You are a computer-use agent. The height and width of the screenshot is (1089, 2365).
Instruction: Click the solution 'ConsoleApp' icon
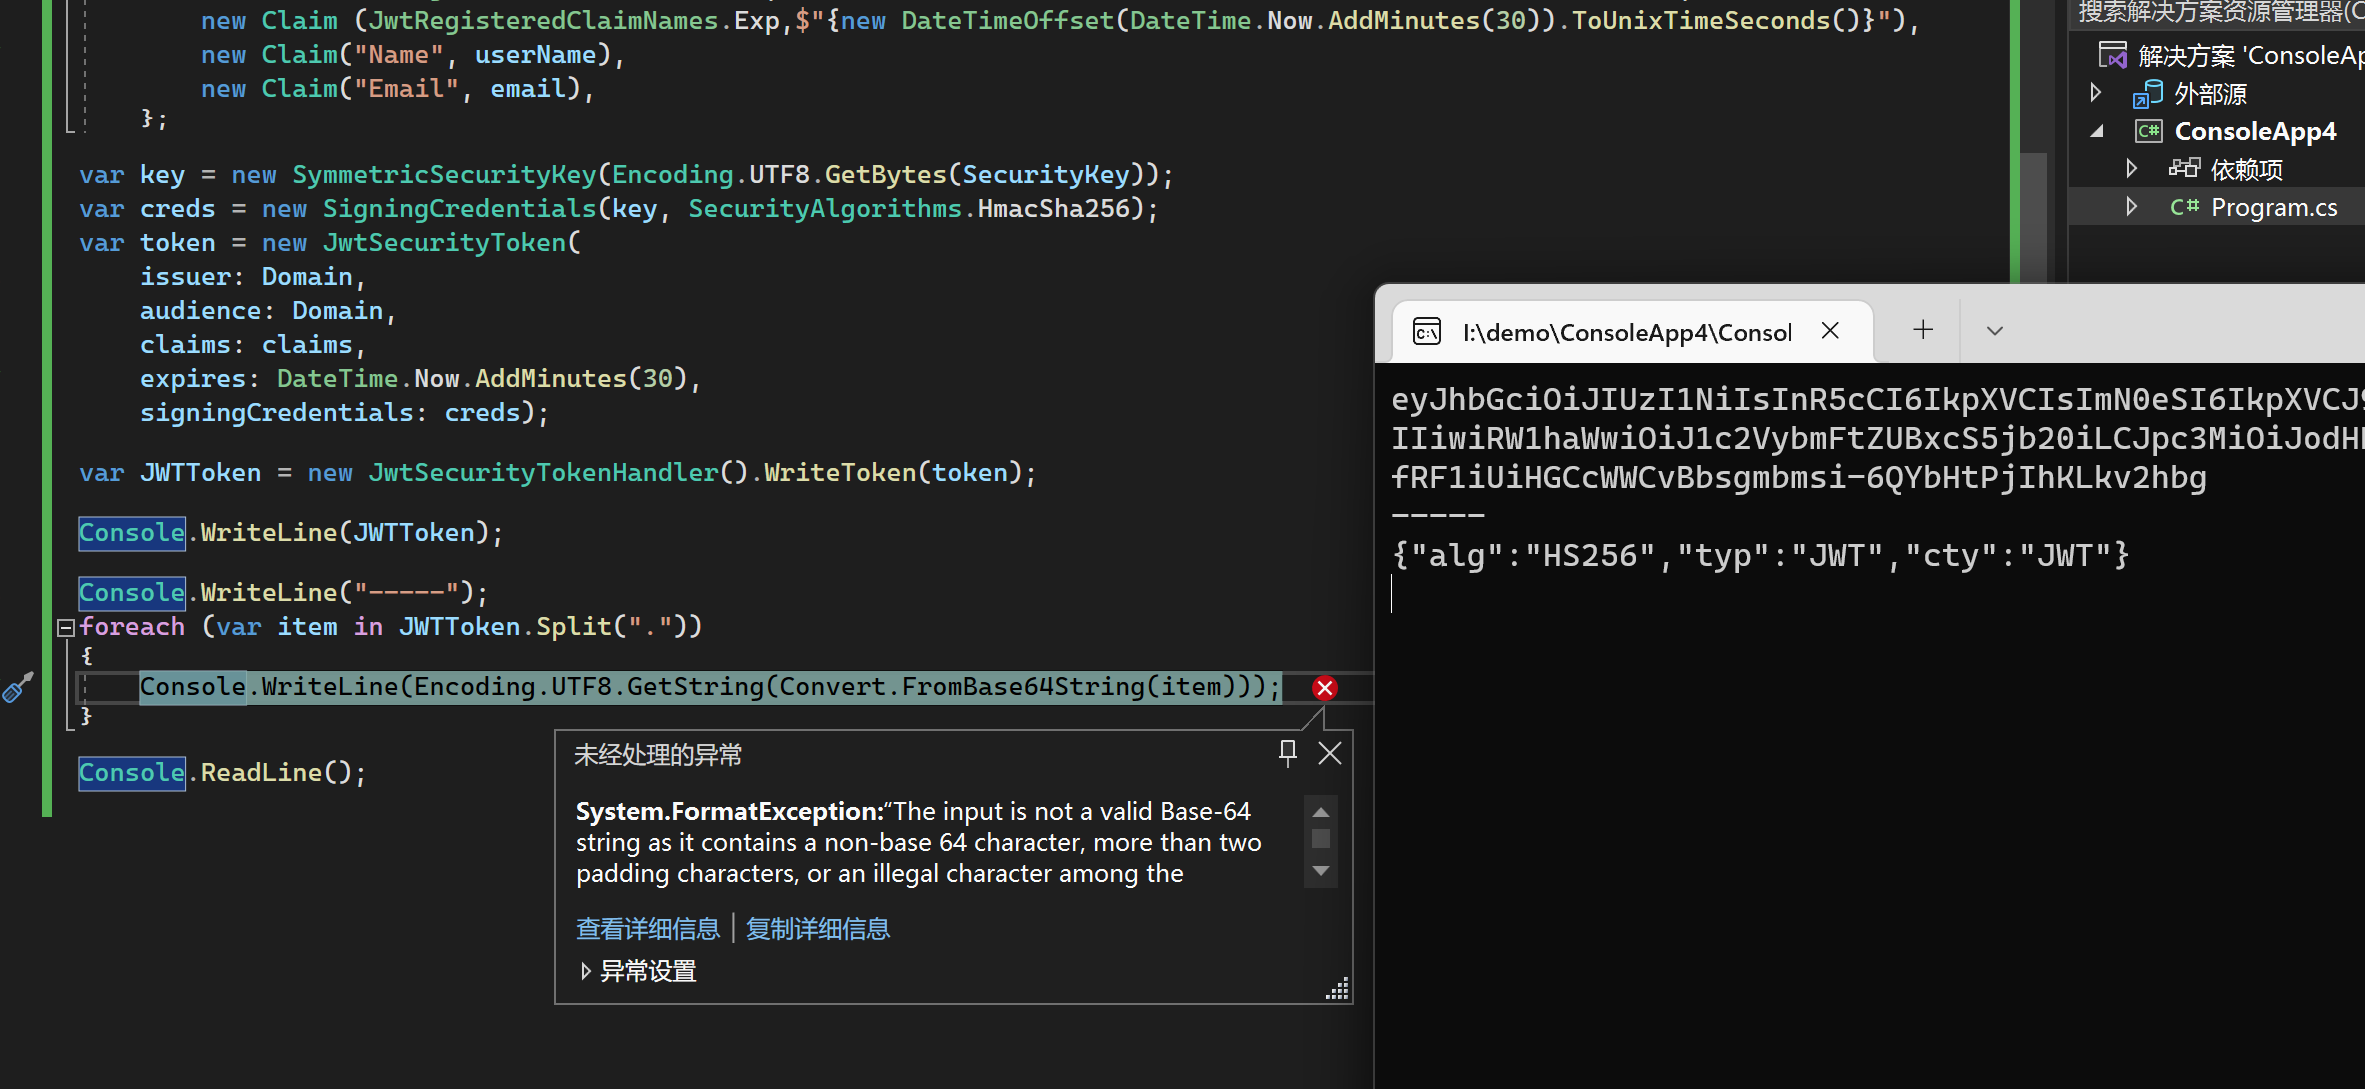point(2113,55)
